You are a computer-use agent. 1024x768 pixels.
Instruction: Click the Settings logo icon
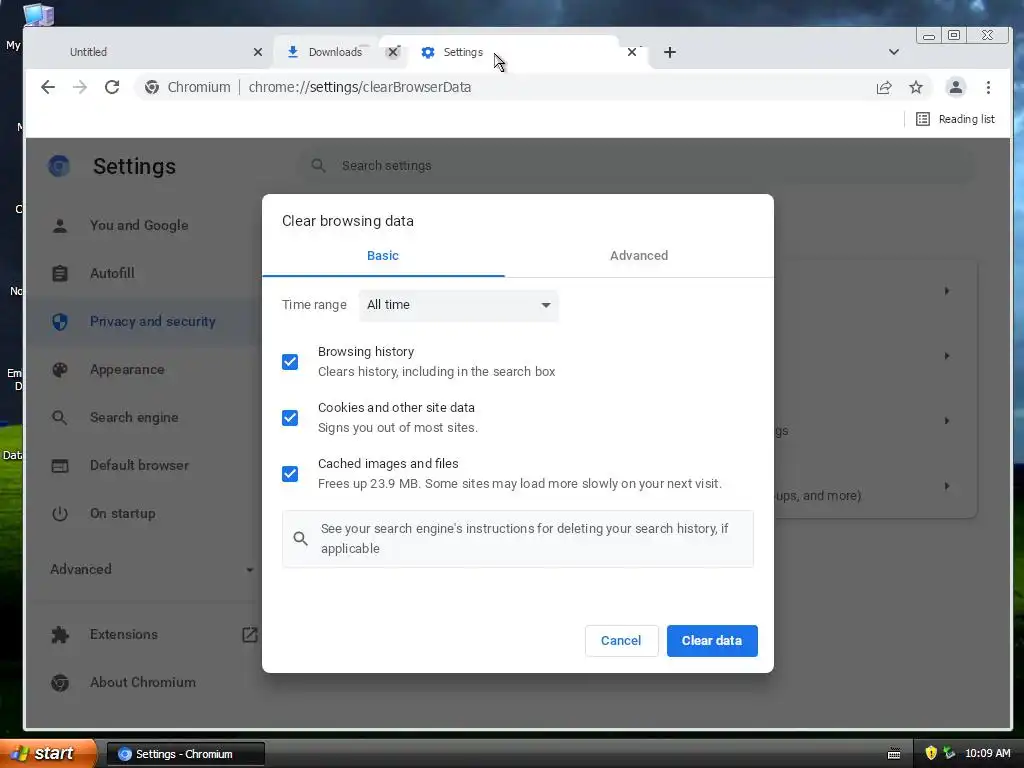(x=59, y=166)
